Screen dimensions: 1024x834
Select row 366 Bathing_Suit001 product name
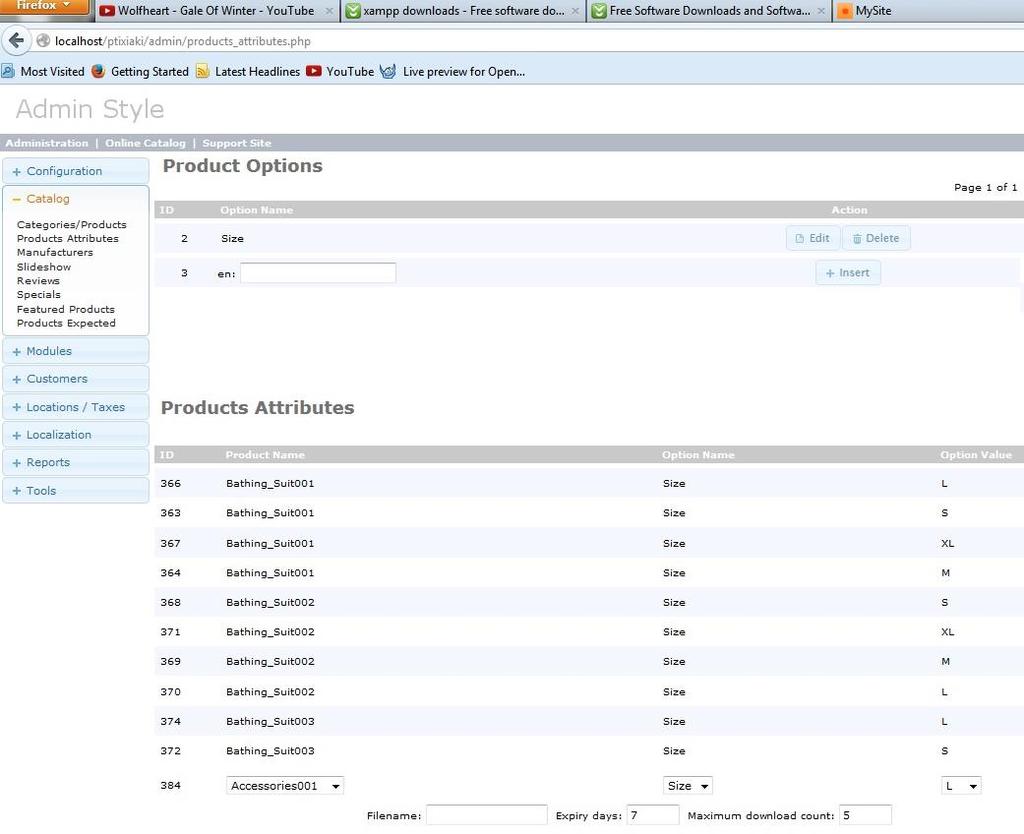click(x=270, y=483)
